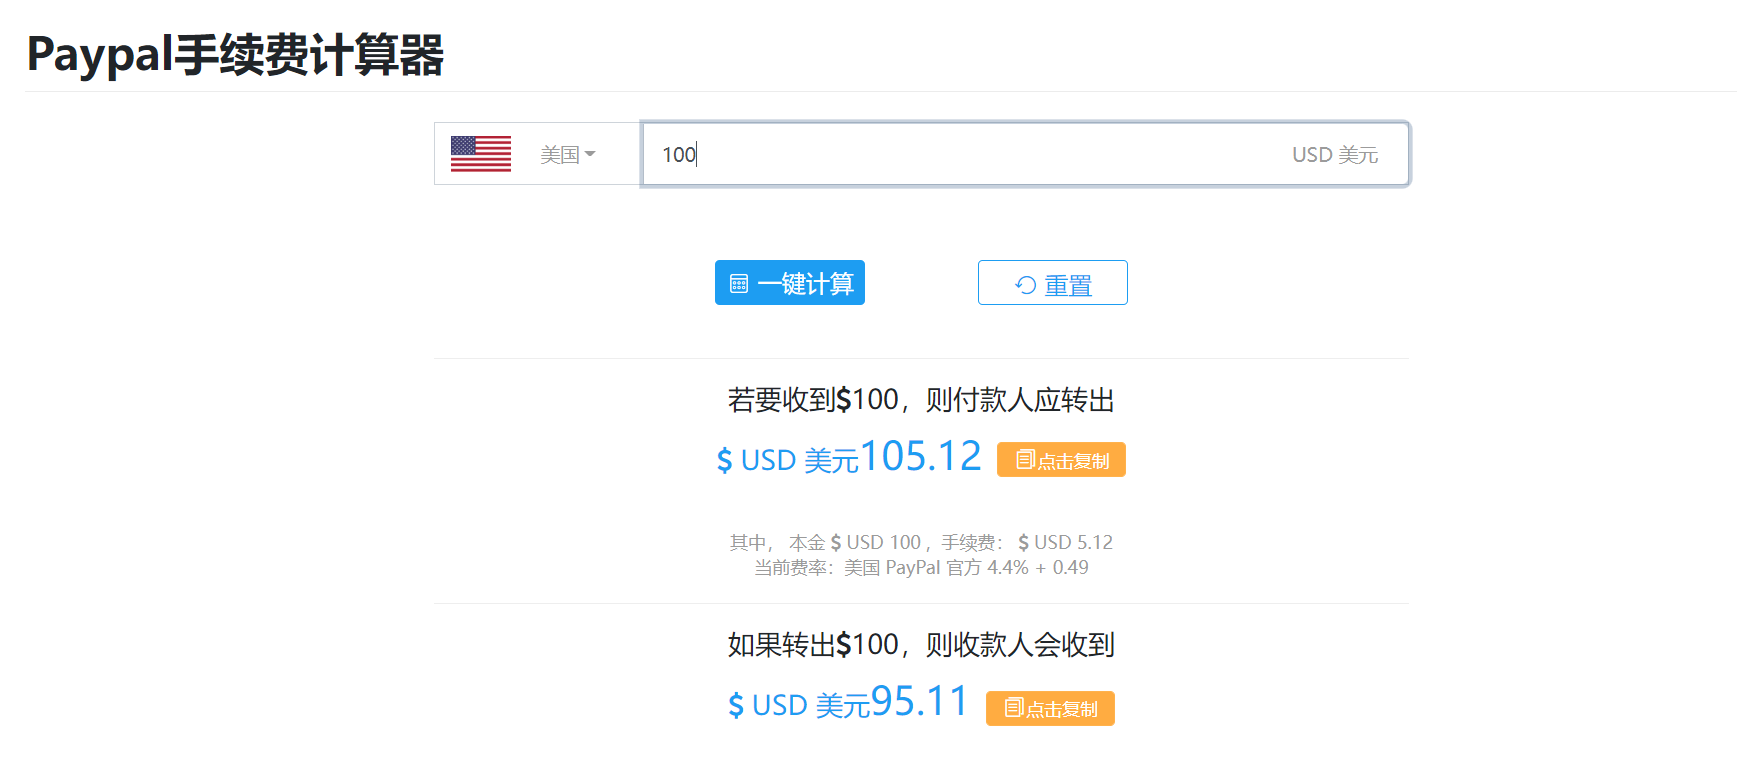This screenshot has width=1737, height=766.
Task: Click the United States flag icon
Action: 481,154
